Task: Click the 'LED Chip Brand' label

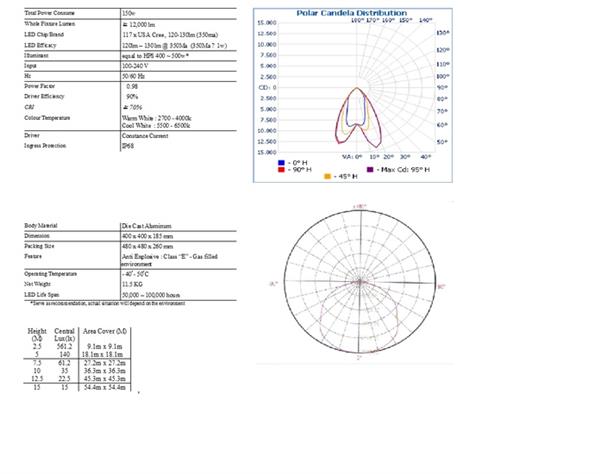Action: (44, 34)
